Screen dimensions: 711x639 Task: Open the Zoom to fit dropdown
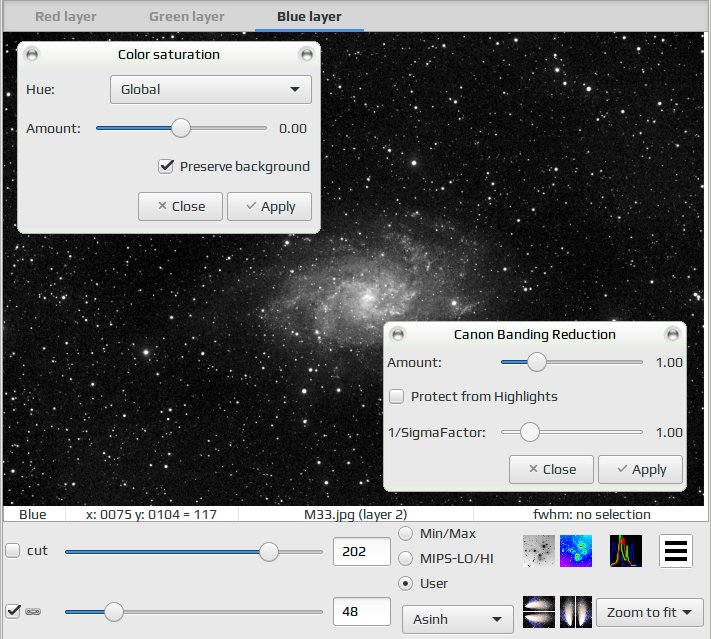tap(649, 612)
